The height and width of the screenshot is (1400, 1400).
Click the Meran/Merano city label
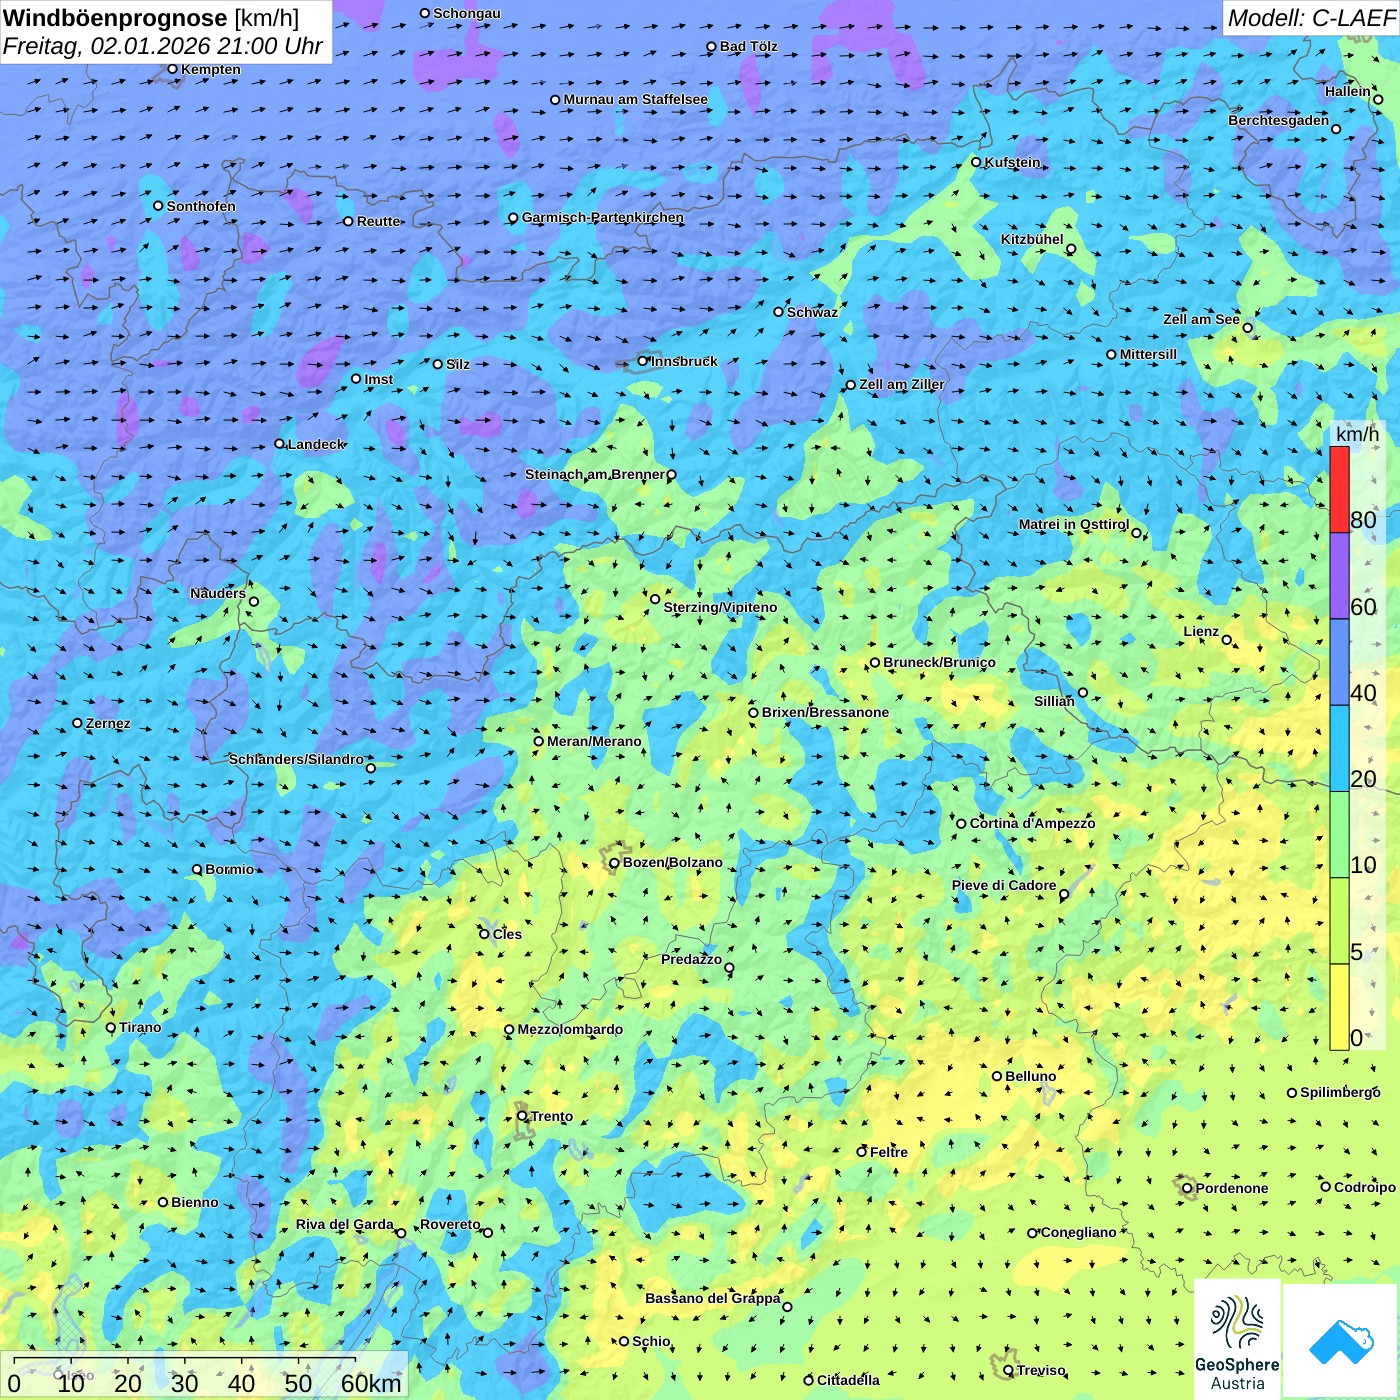click(594, 741)
